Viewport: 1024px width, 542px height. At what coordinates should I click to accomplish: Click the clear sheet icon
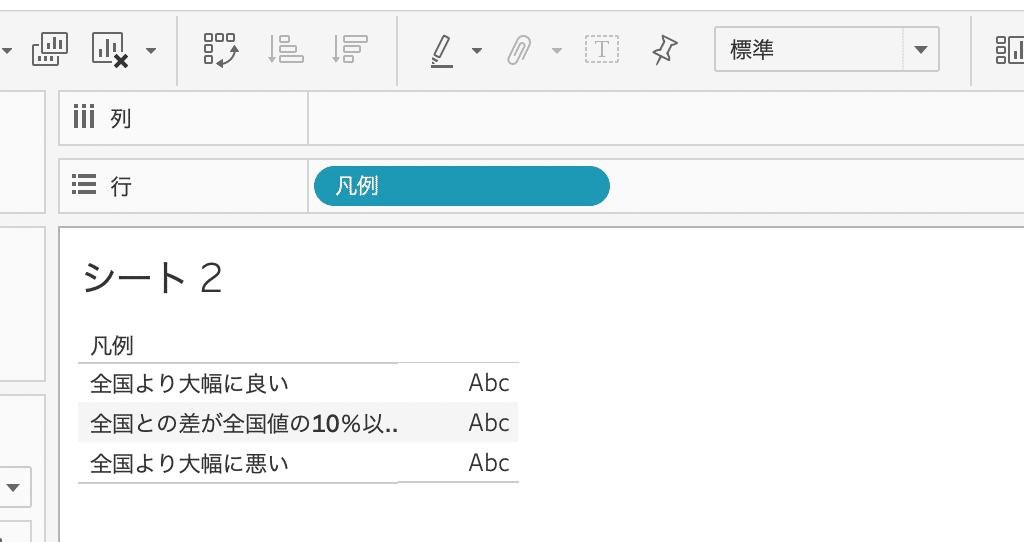coord(110,50)
